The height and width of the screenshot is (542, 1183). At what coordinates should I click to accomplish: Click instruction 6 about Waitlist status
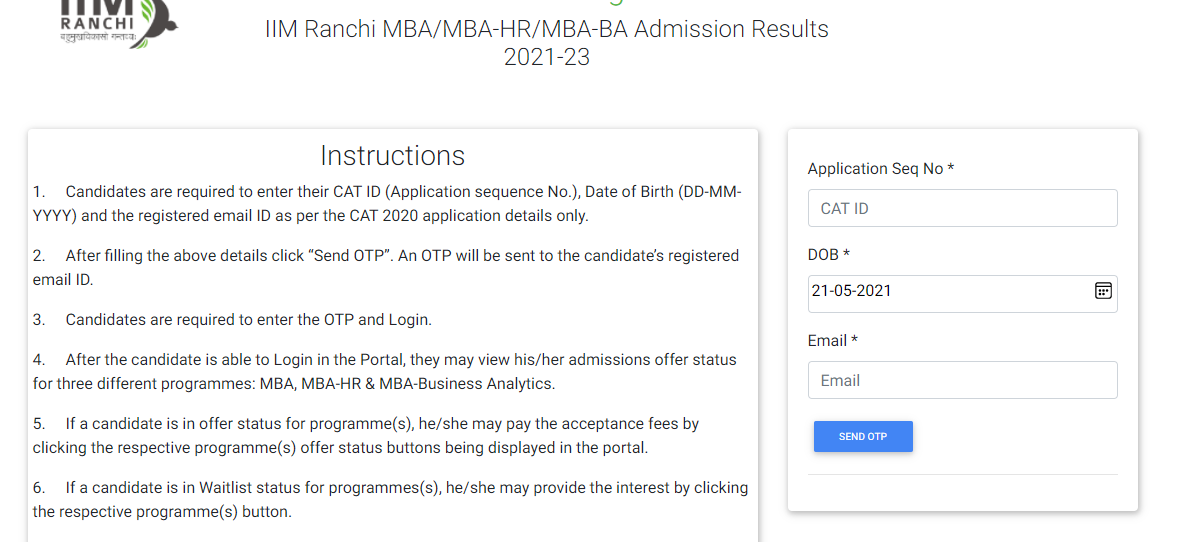point(390,500)
